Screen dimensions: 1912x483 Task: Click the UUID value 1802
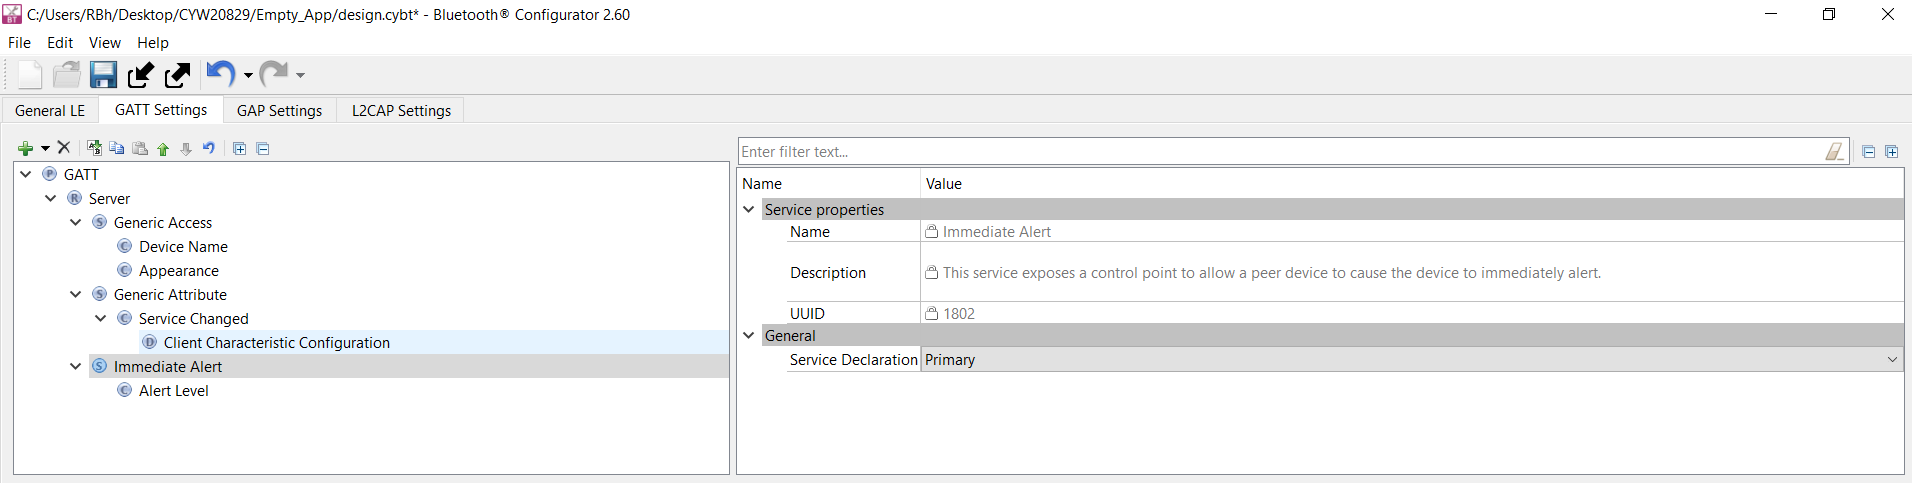point(959,314)
